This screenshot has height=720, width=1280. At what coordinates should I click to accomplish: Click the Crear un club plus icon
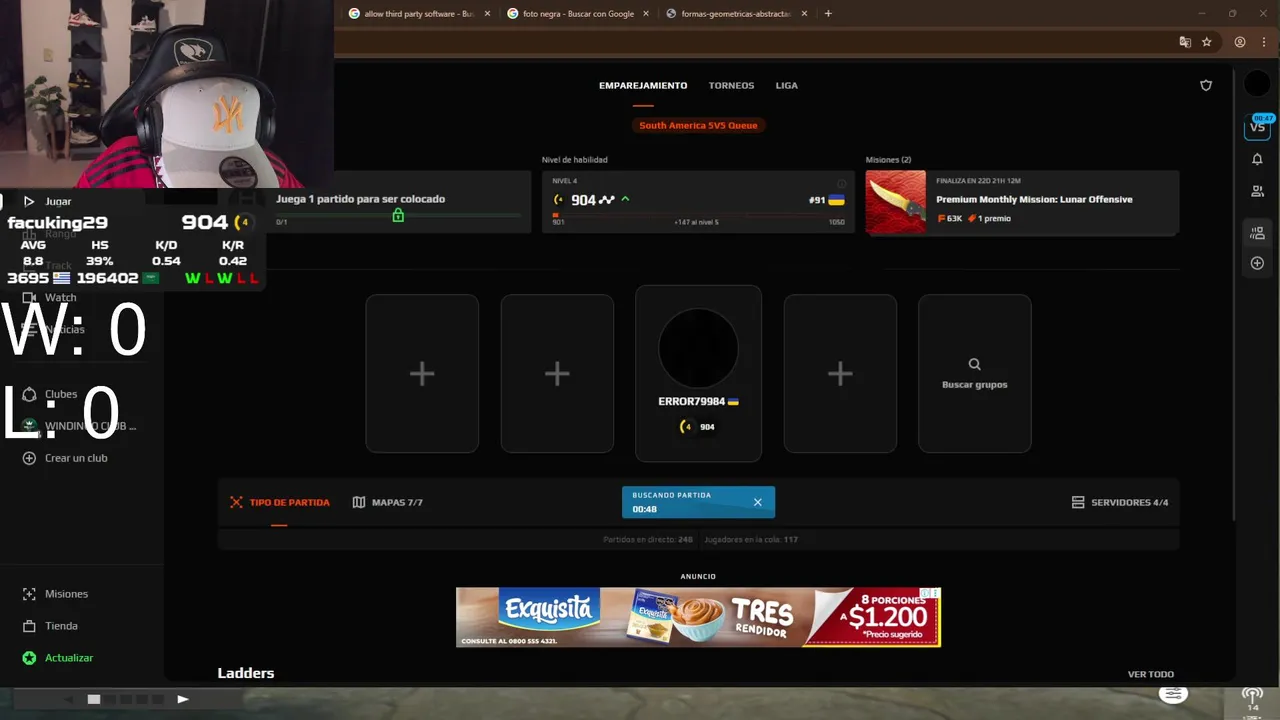[29, 458]
